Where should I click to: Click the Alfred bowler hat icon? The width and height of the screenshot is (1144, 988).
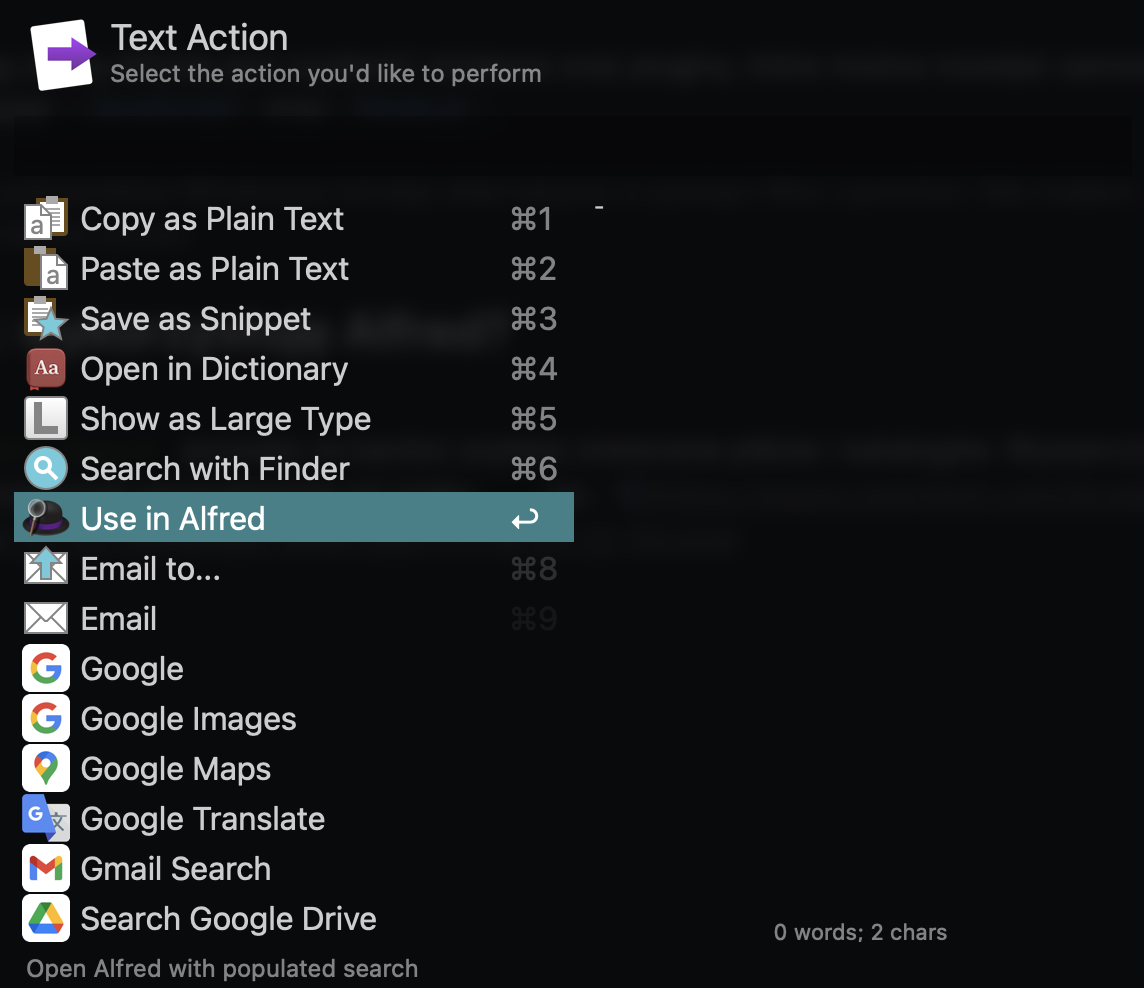46,518
